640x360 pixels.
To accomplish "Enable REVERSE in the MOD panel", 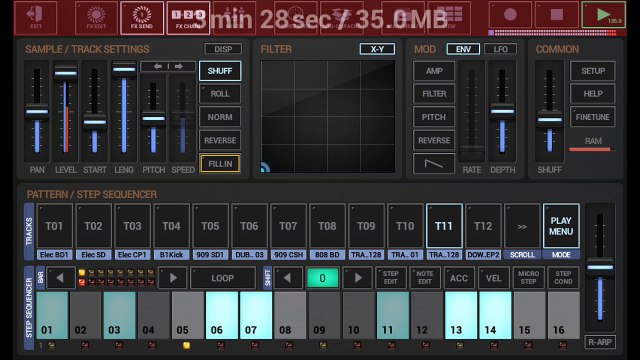I will 433,140.
